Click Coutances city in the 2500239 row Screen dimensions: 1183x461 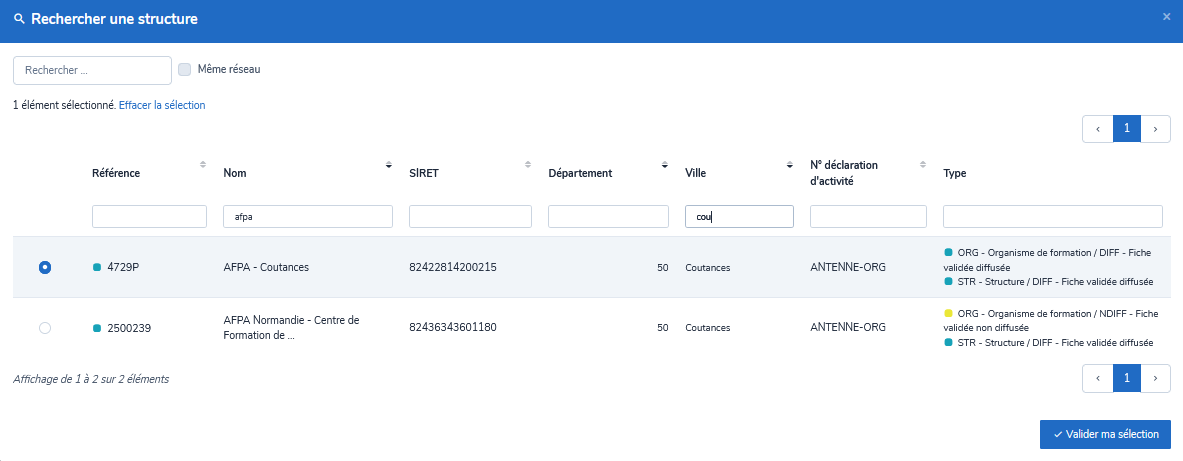(x=708, y=328)
